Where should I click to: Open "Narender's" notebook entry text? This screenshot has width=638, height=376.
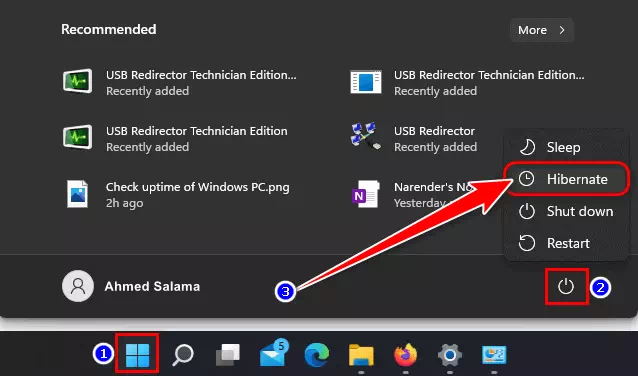click(423, 187)
